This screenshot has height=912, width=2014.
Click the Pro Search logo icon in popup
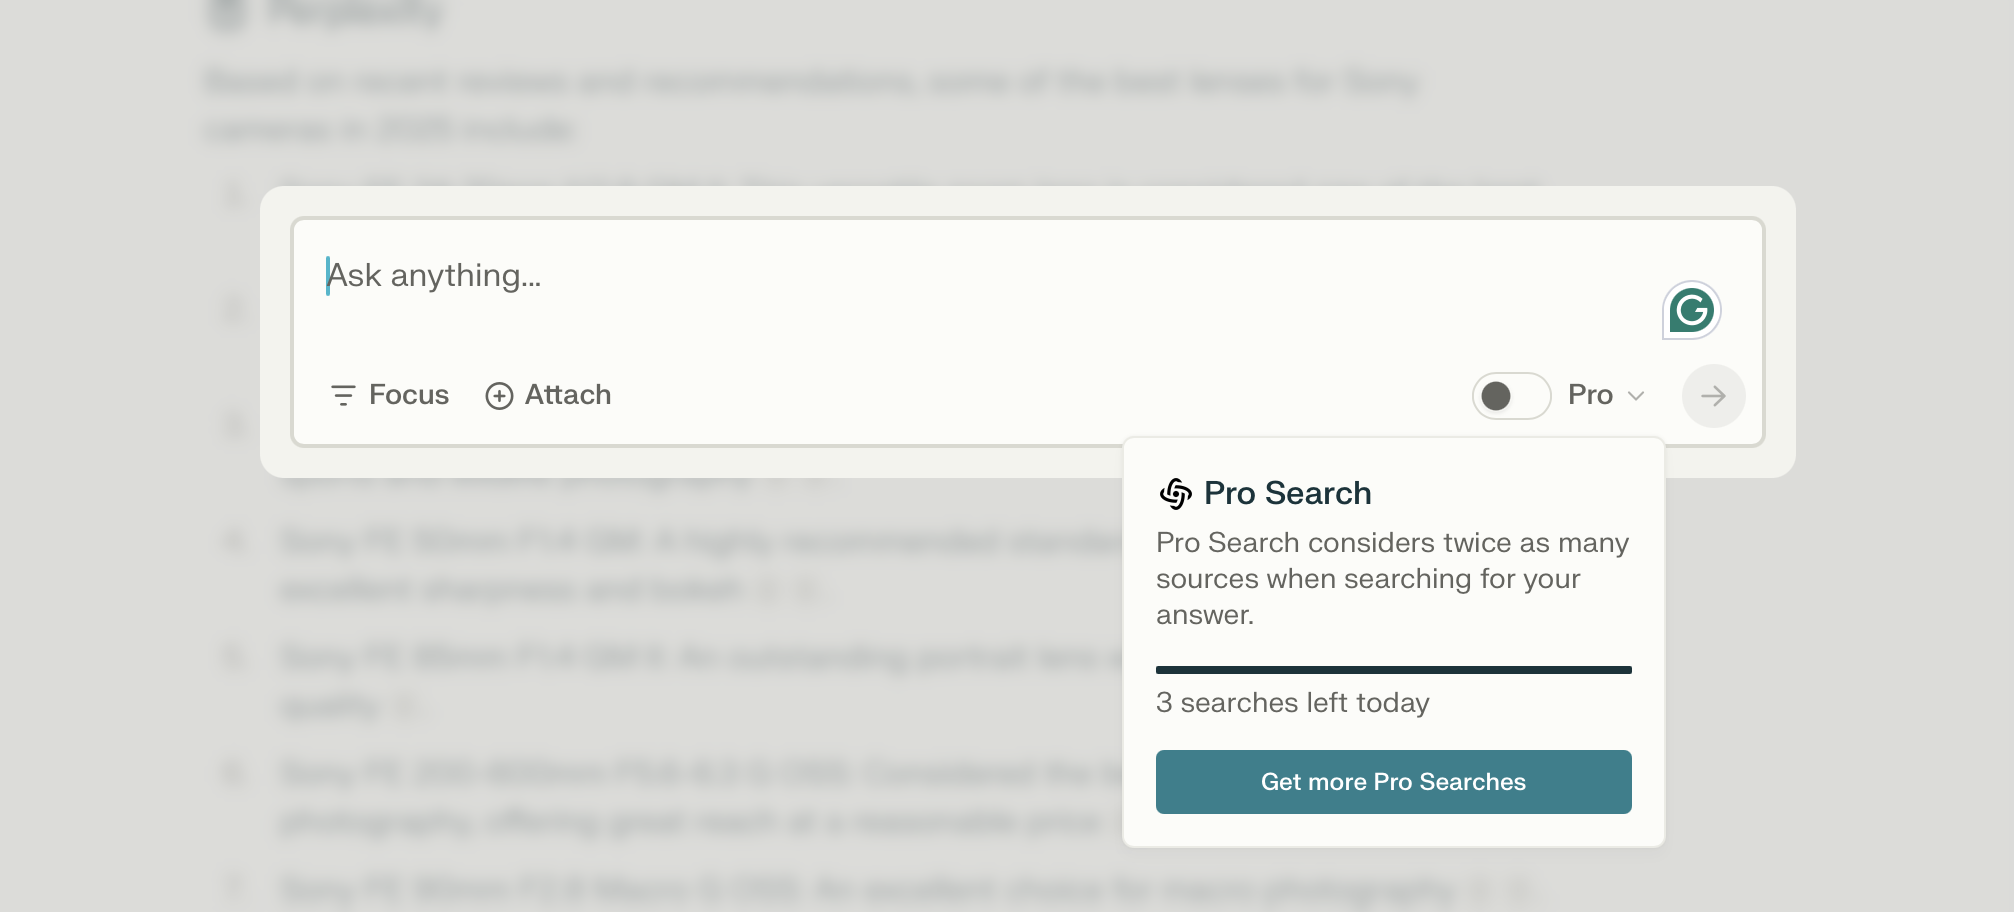pyautogui.click(x=1176, y=493)
